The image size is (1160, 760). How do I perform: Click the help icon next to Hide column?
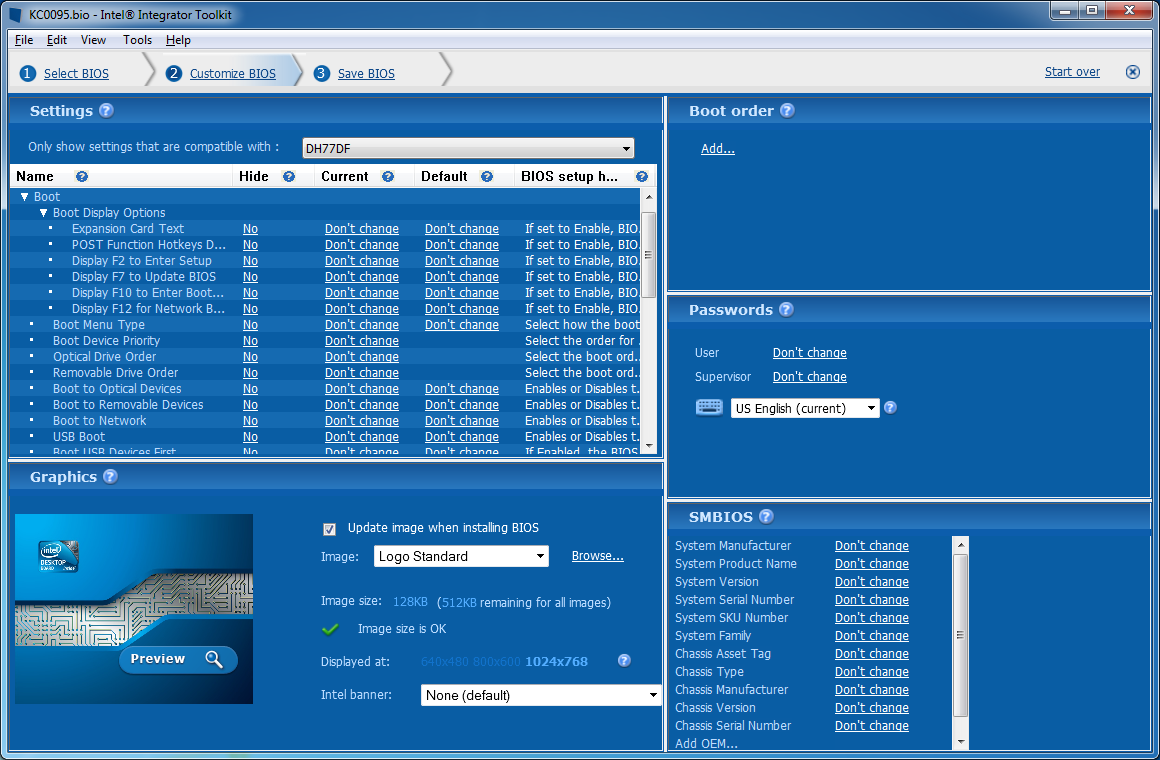tap(289, 177)
